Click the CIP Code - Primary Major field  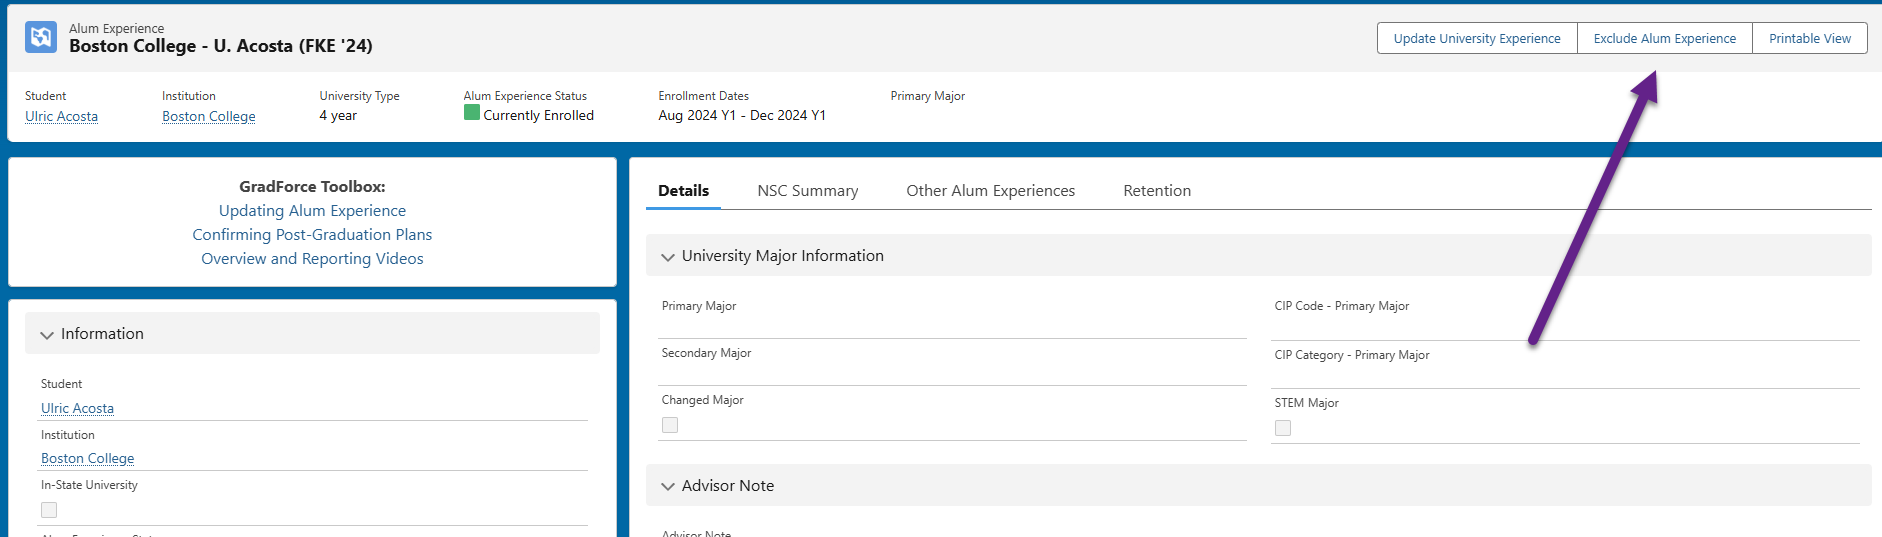pos(1565,317)
